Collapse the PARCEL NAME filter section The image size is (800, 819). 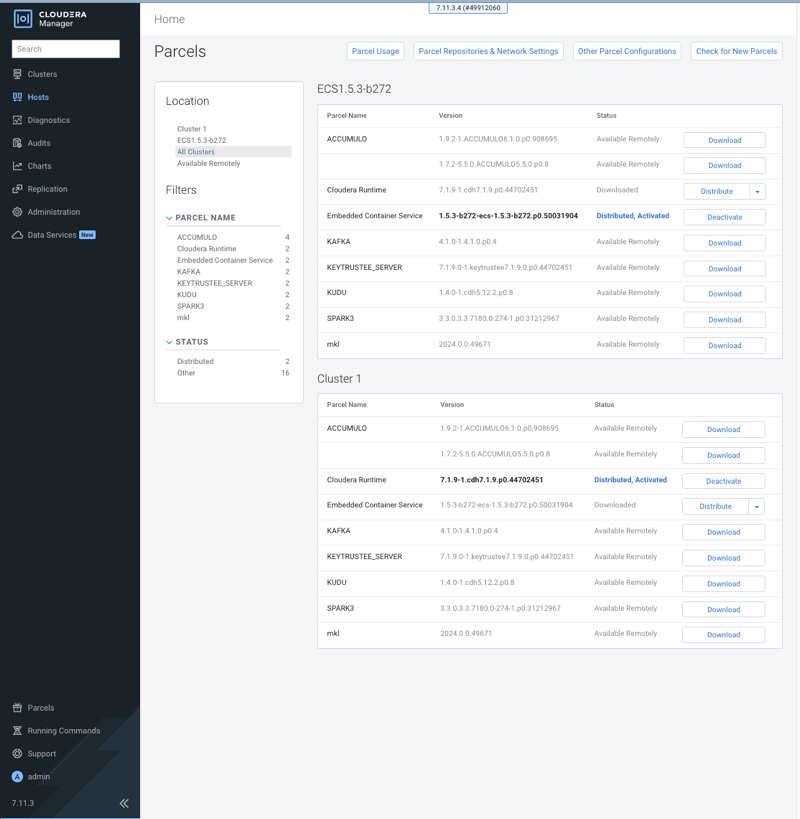[x=169, y=218]
